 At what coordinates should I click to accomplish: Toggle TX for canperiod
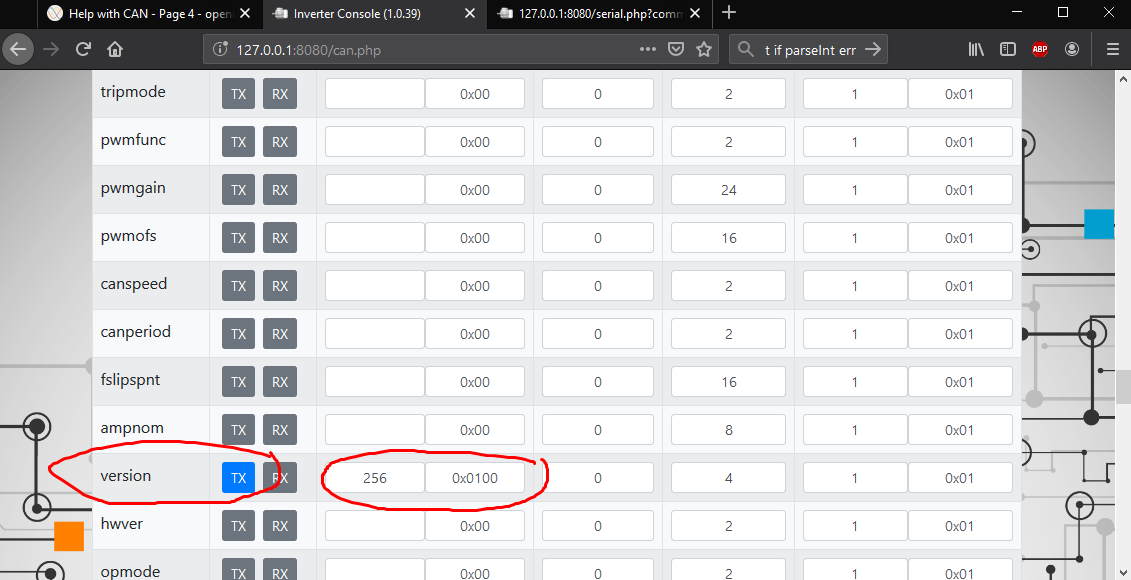(x=238, y=334)
